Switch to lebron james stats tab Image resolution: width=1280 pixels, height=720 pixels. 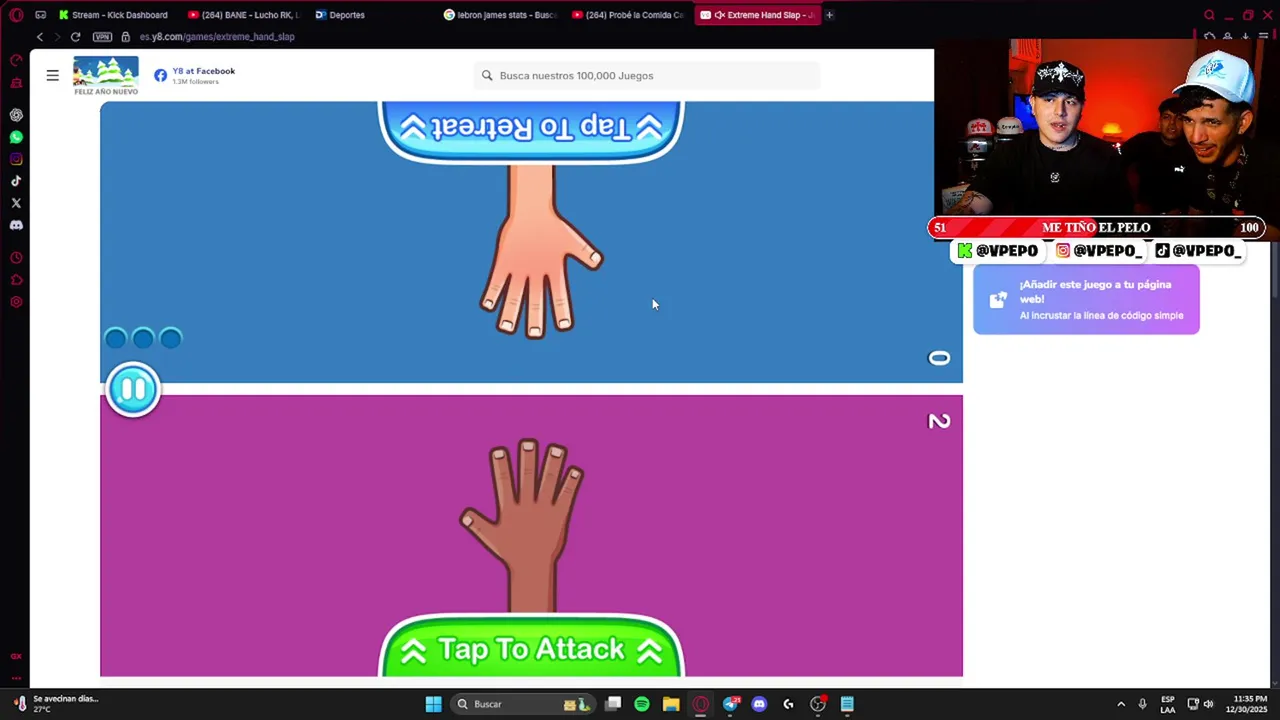tap(500, 15)
